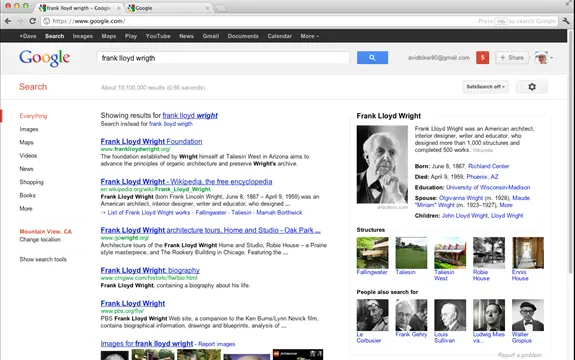Open the Taliesin West structure thumbnail
Viewport: 575px width, 360px height.
coord(450,253)
